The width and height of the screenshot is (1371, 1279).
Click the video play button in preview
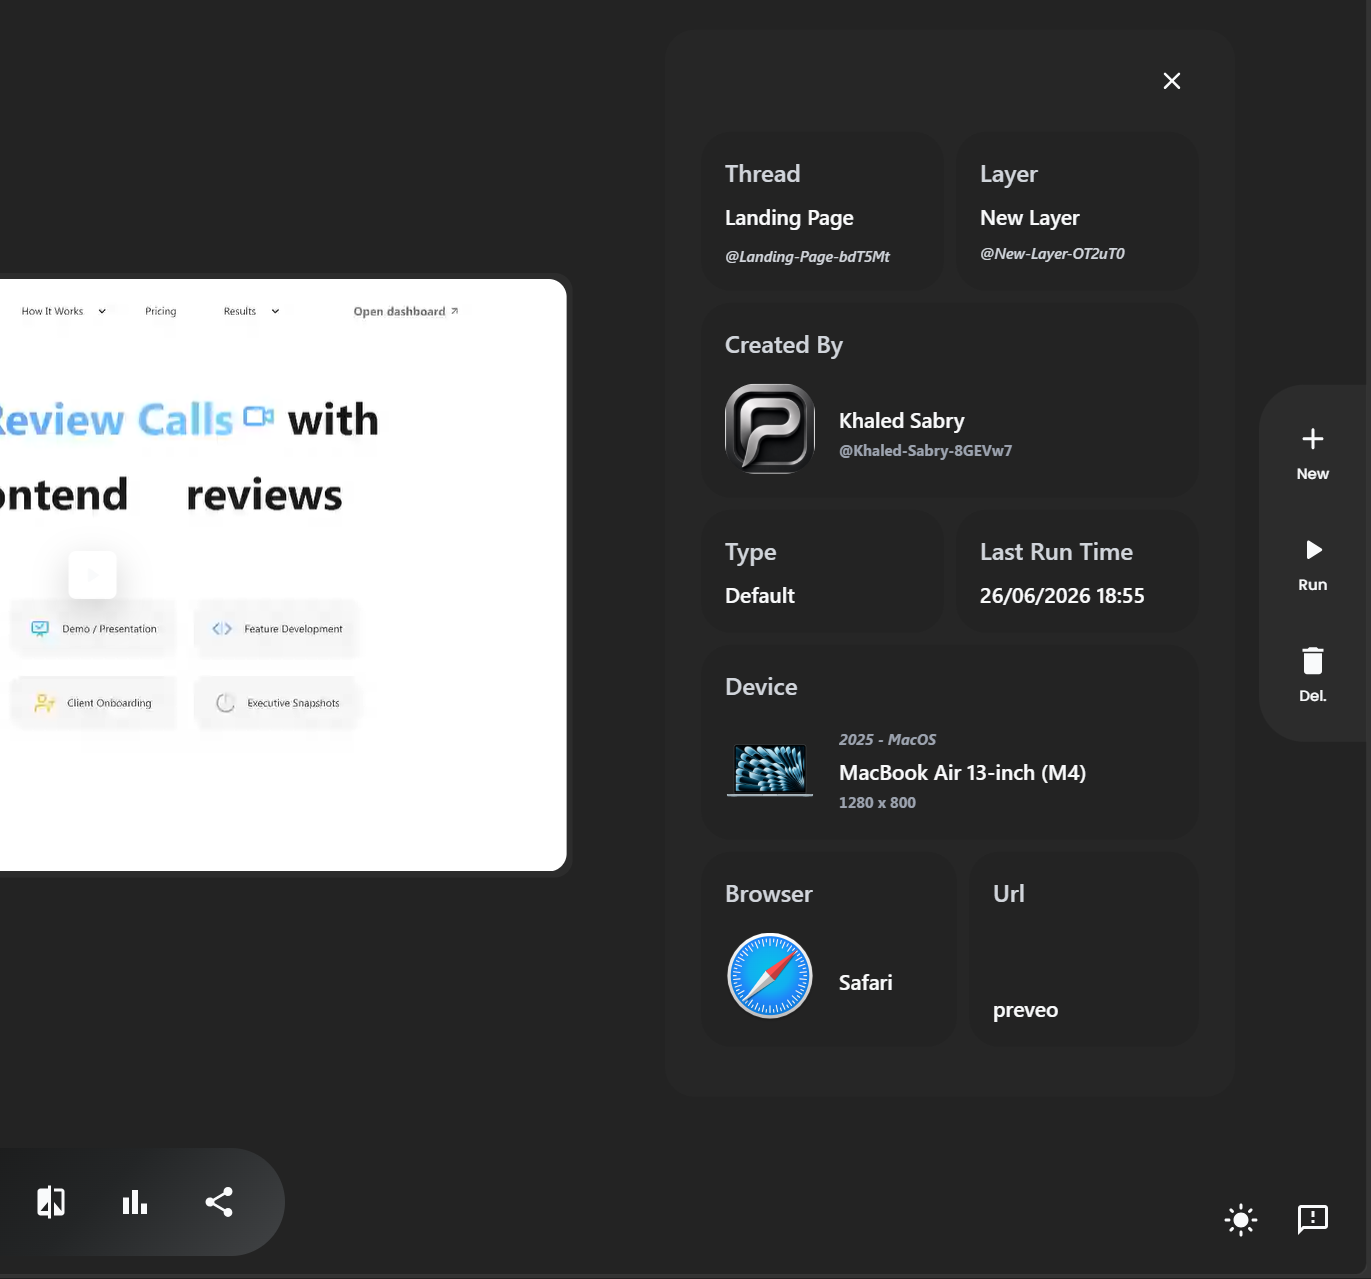pyautogui.click(x=93, y=575)
